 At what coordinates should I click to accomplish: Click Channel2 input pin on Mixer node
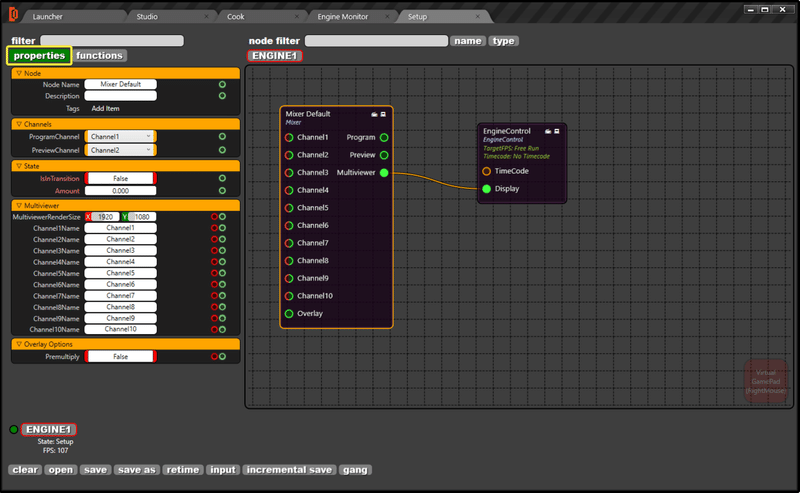pyautogui.click(x=289, y=155)
